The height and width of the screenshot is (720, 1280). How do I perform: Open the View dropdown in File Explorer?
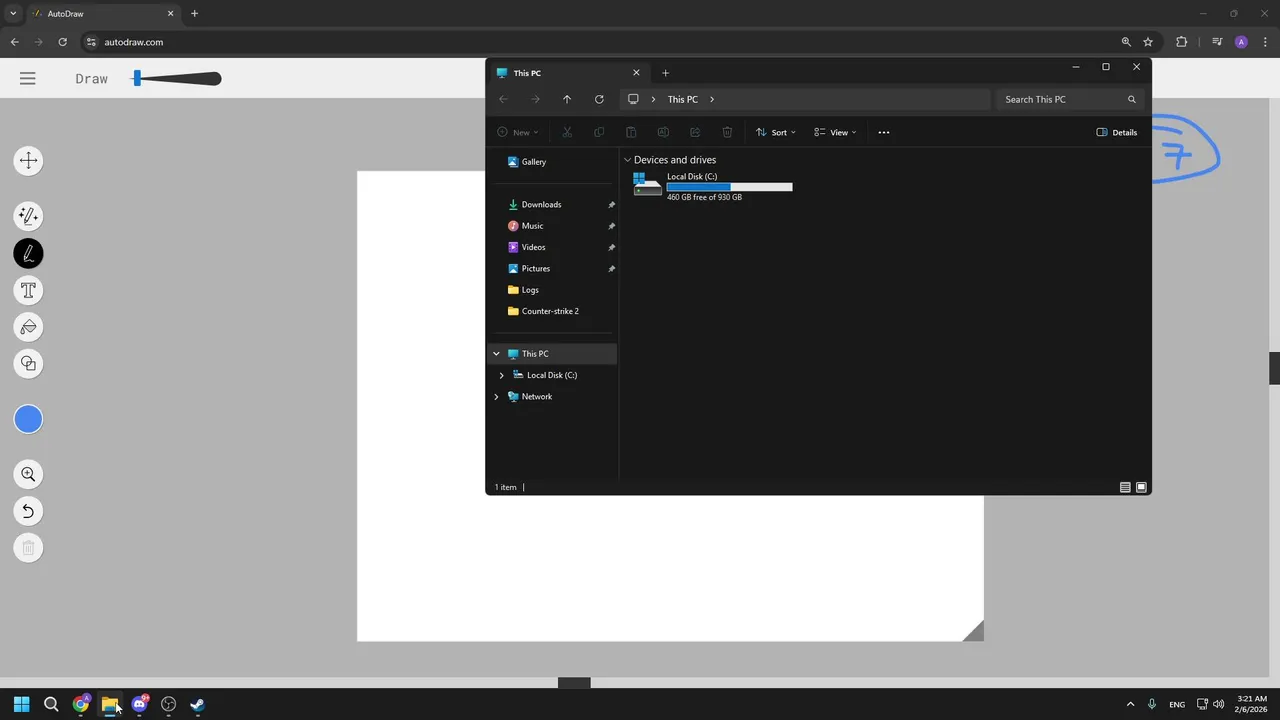(x=835, y=132)
